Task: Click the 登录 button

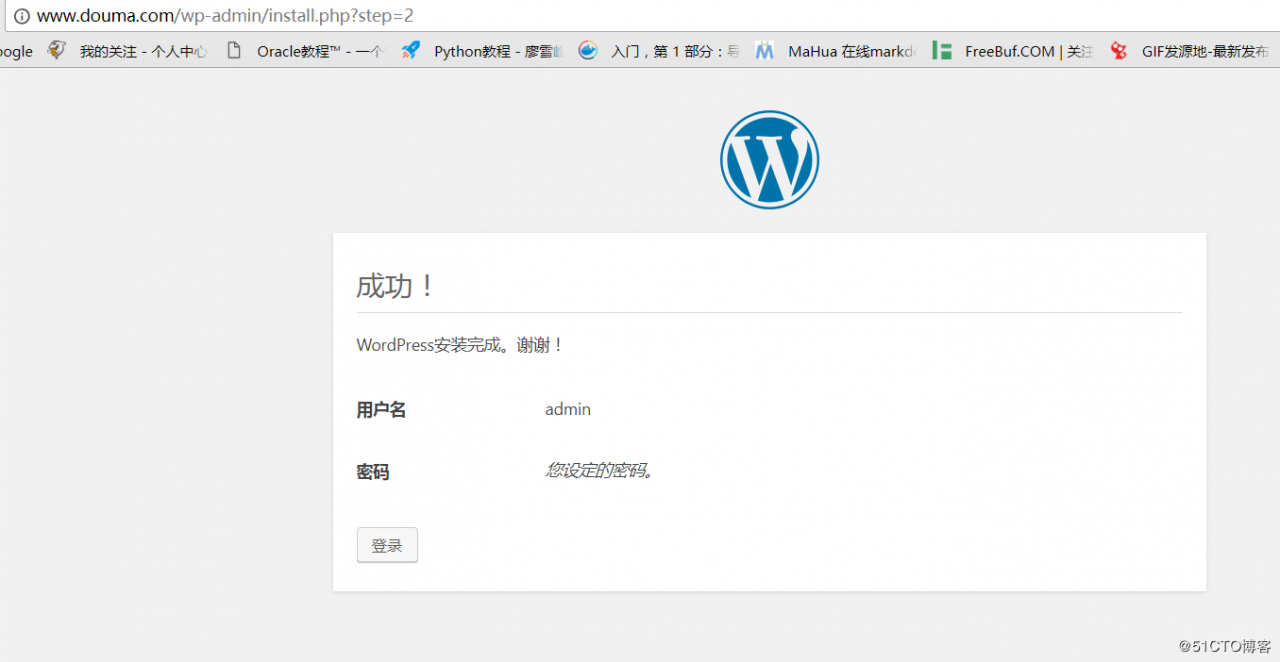Action: (387, 545)
